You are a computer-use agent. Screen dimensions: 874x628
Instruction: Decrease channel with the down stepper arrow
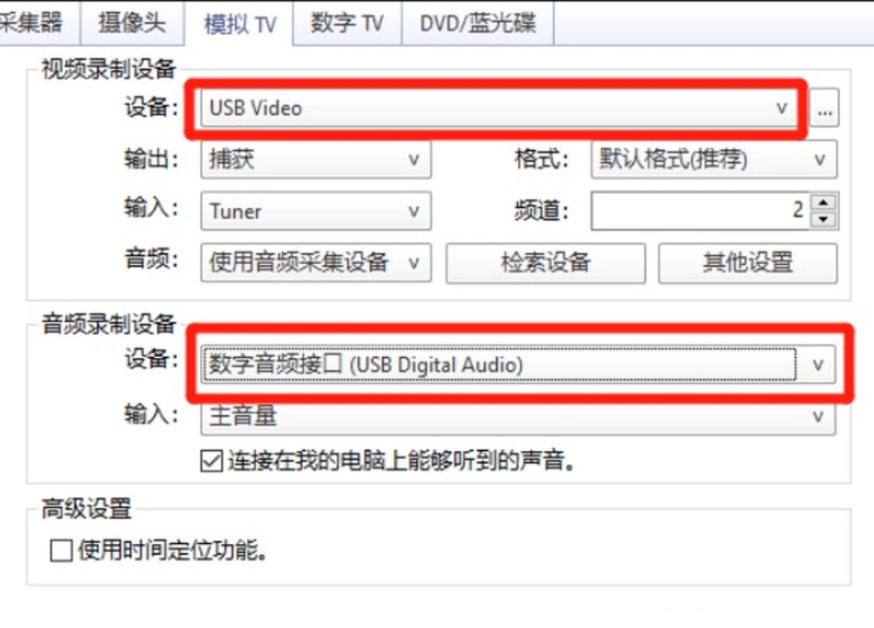click(x=824, y=220)
